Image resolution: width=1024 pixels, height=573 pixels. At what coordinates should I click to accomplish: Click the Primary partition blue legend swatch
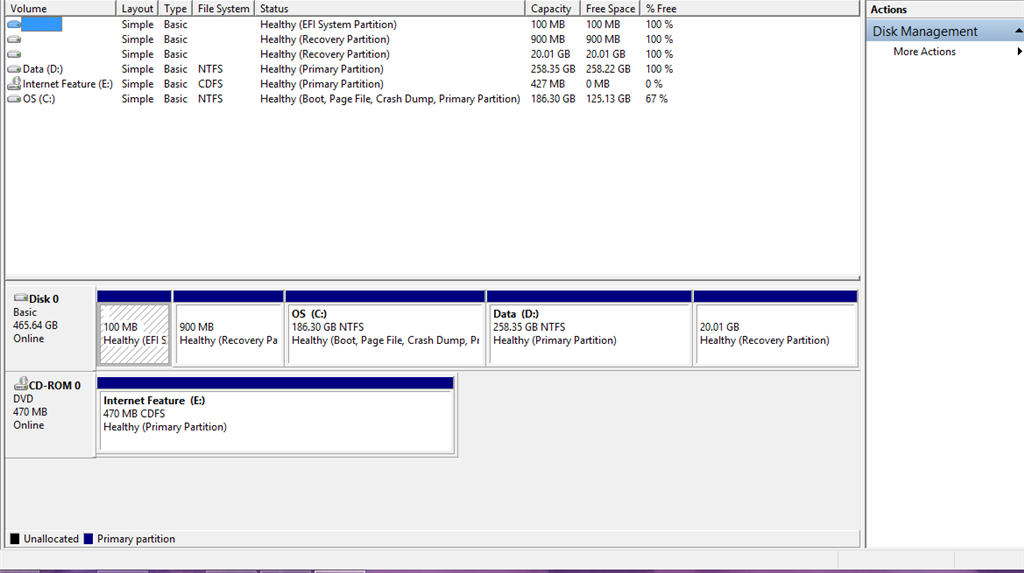pyautogui.click(x=88, y=539)
